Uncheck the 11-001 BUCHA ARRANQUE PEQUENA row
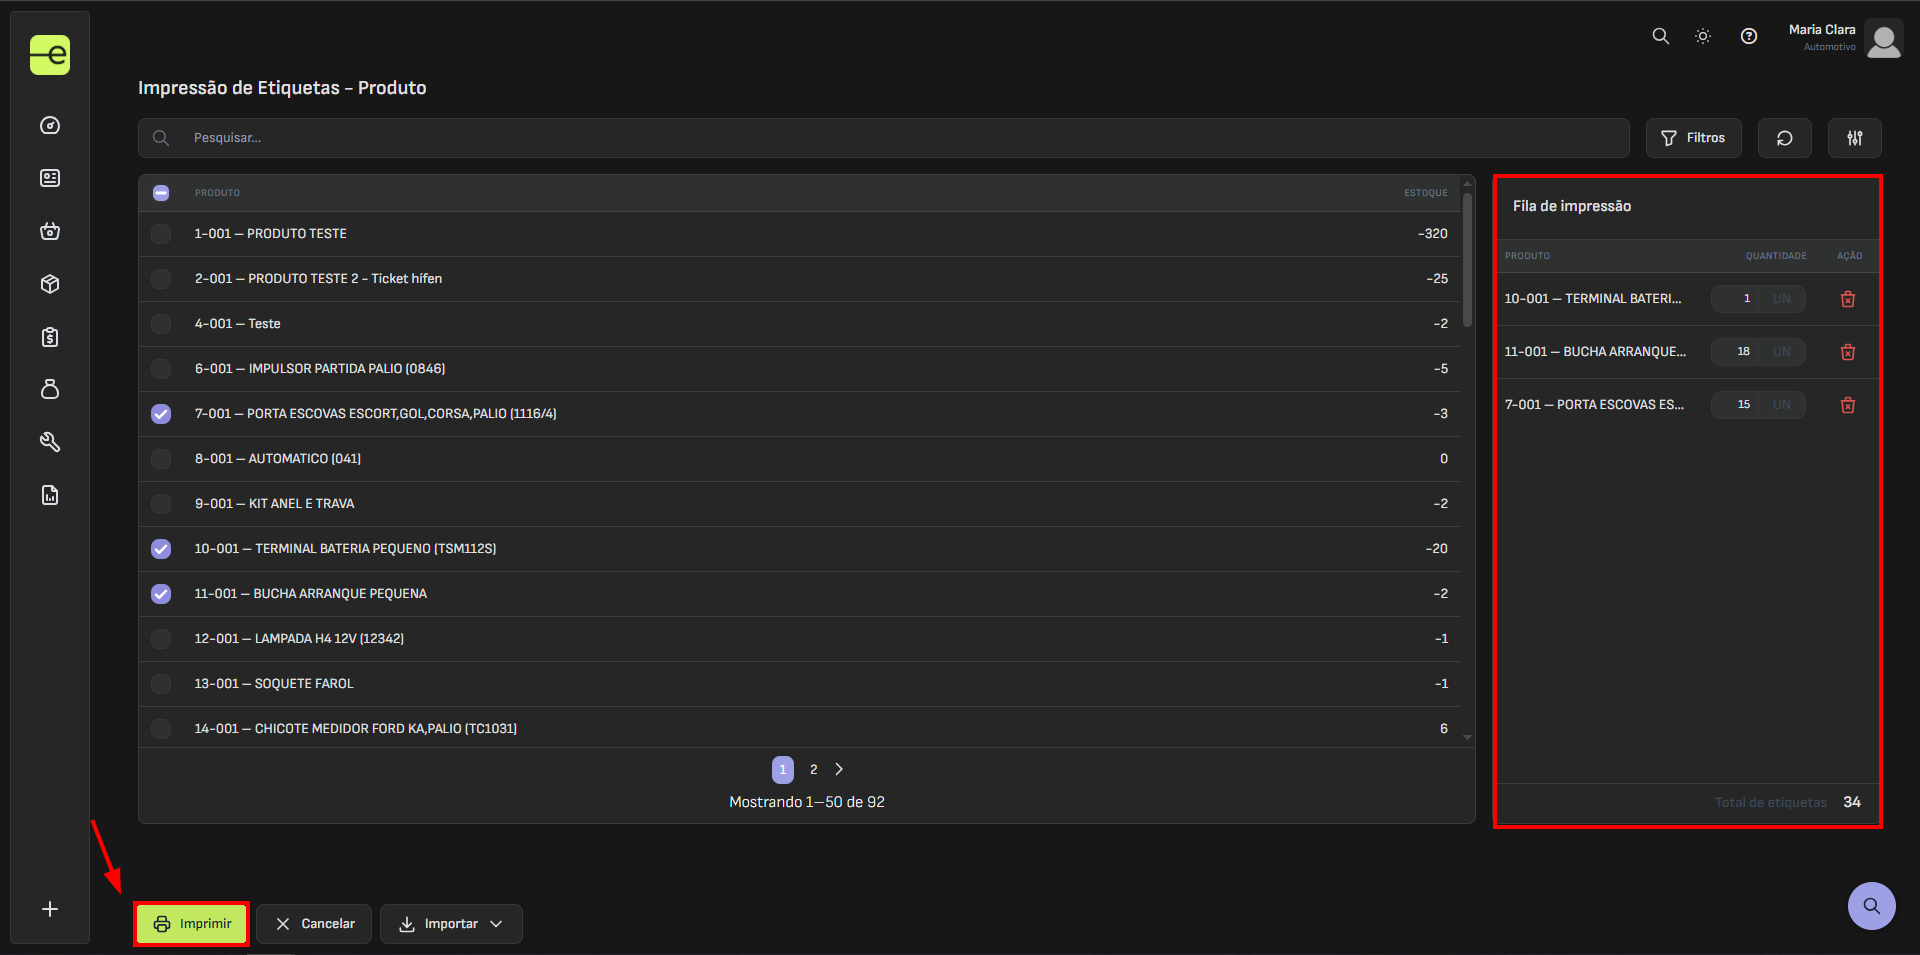This screenshot has width=1920, height=955. coord(161,594)
